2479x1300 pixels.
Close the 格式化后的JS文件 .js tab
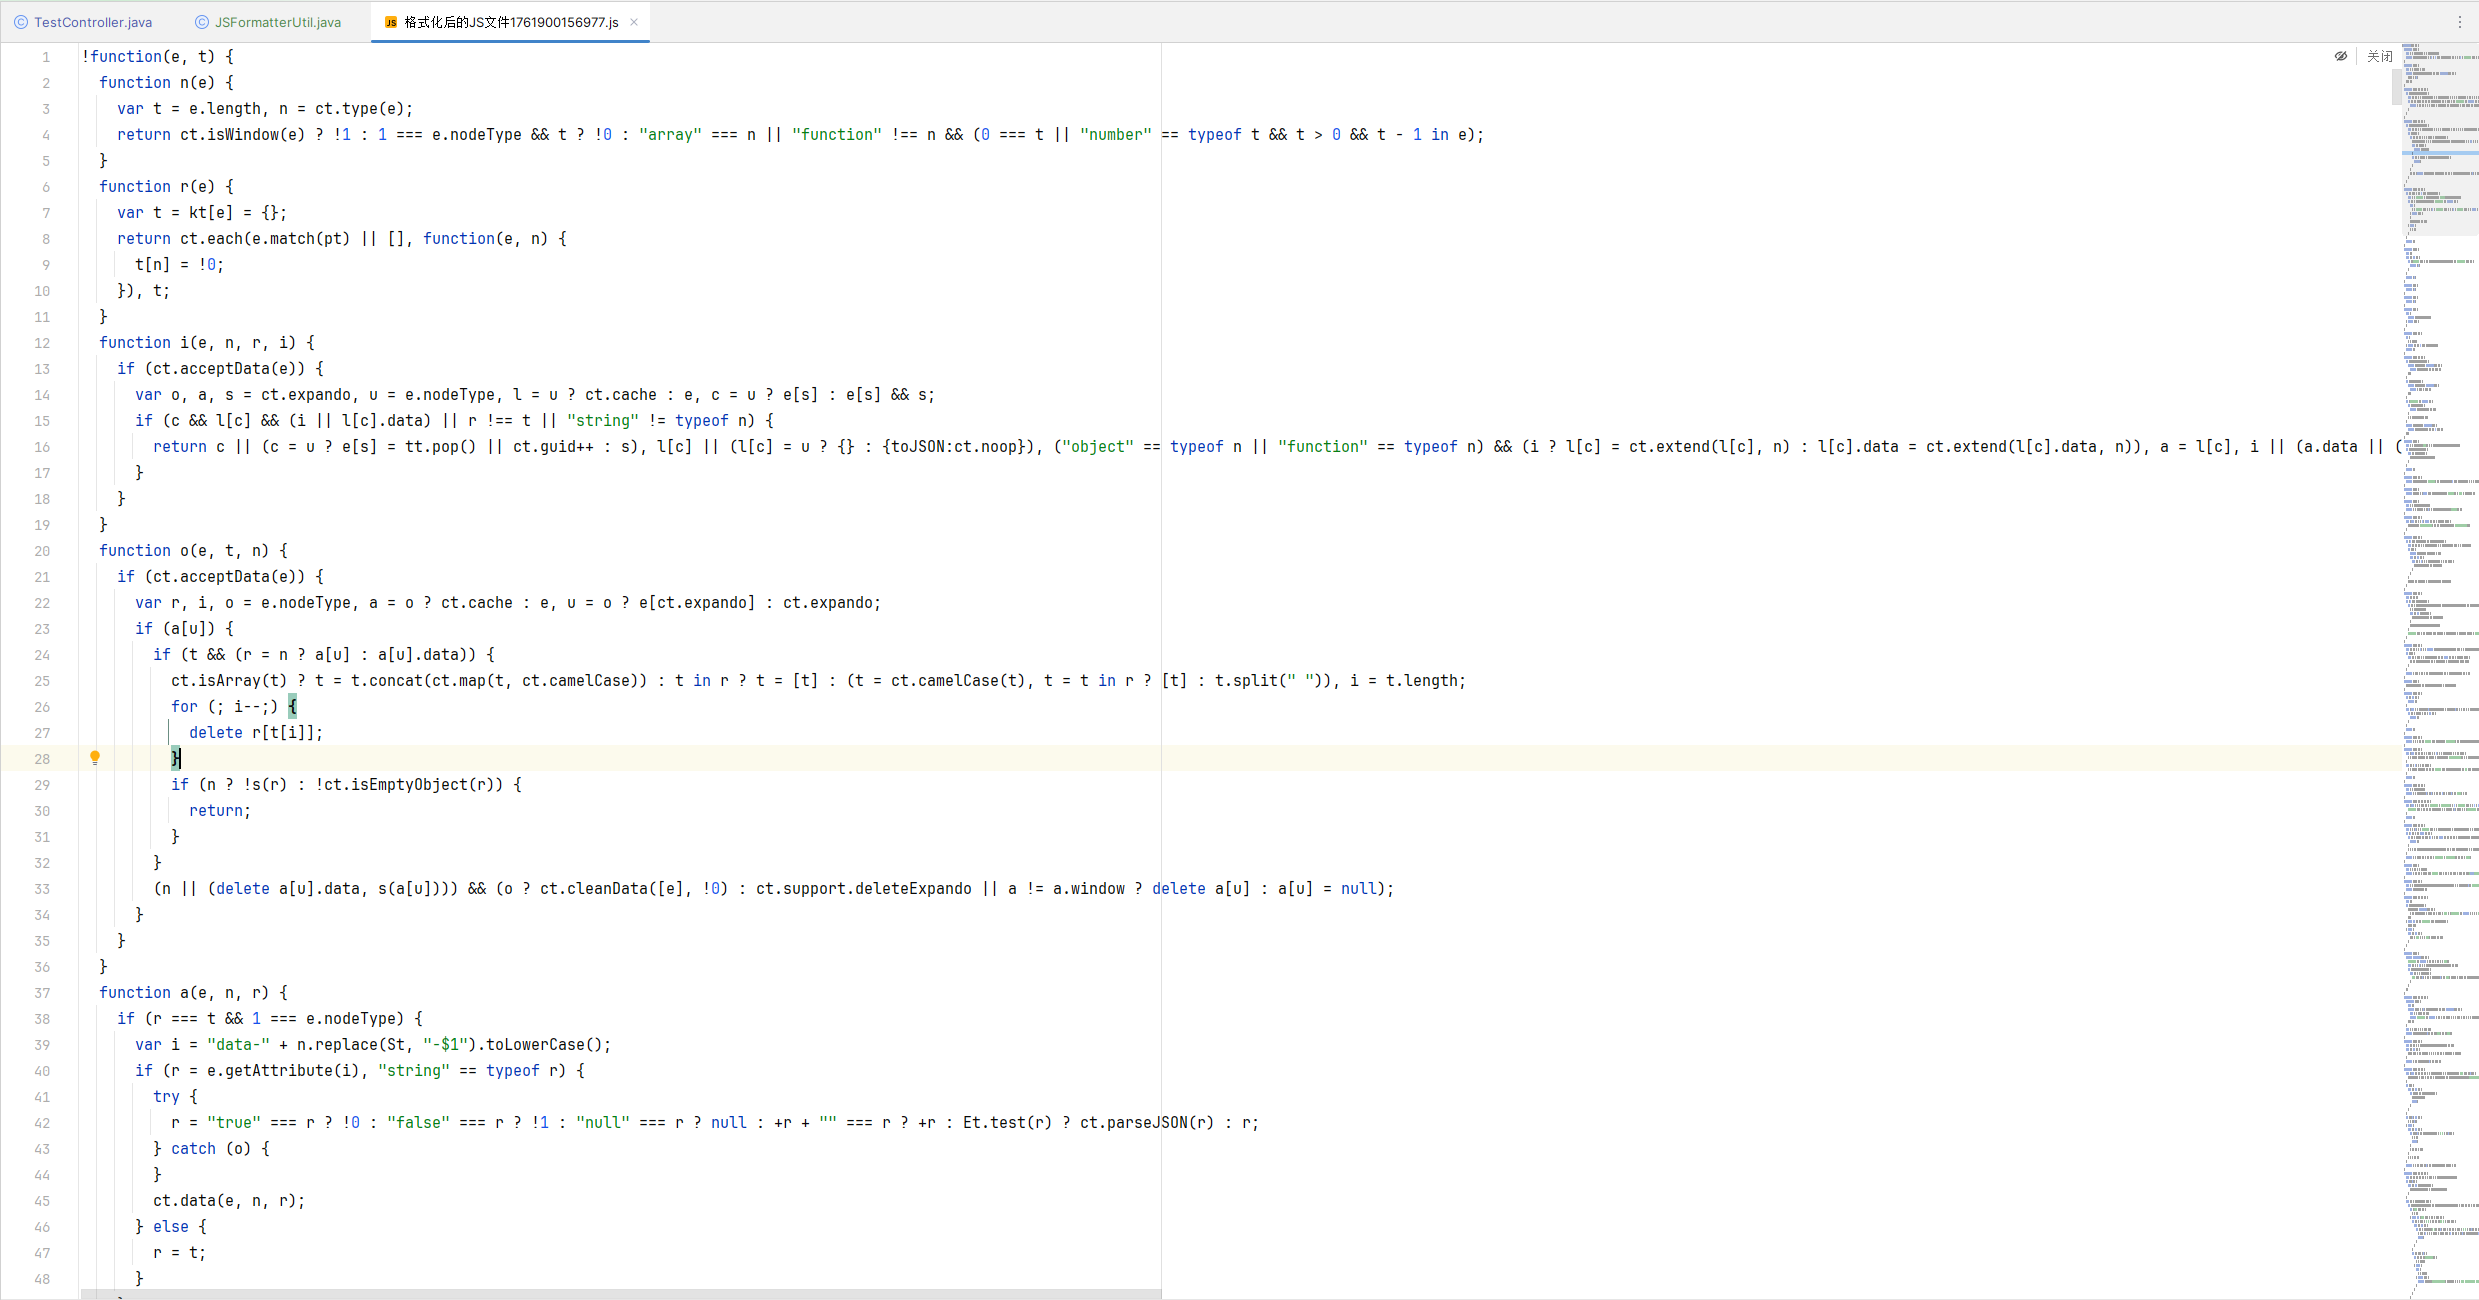point(634,22)
